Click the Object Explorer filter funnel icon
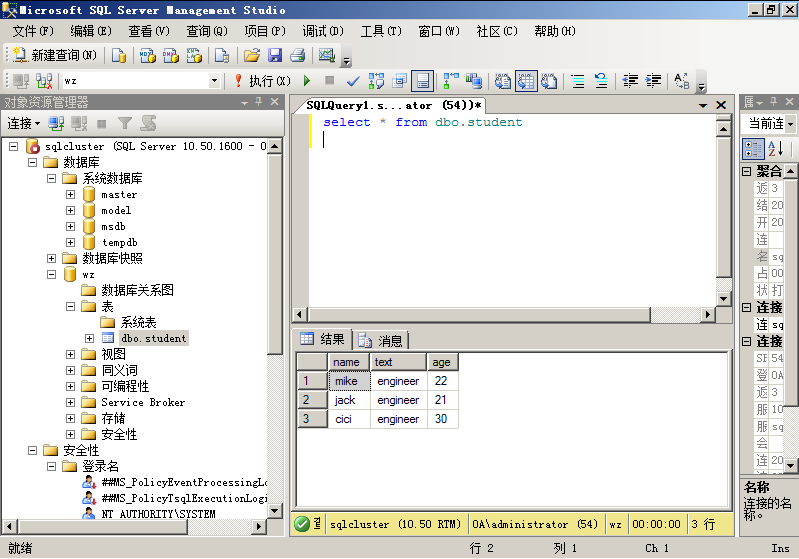799x559 pixels. [125, 123]
